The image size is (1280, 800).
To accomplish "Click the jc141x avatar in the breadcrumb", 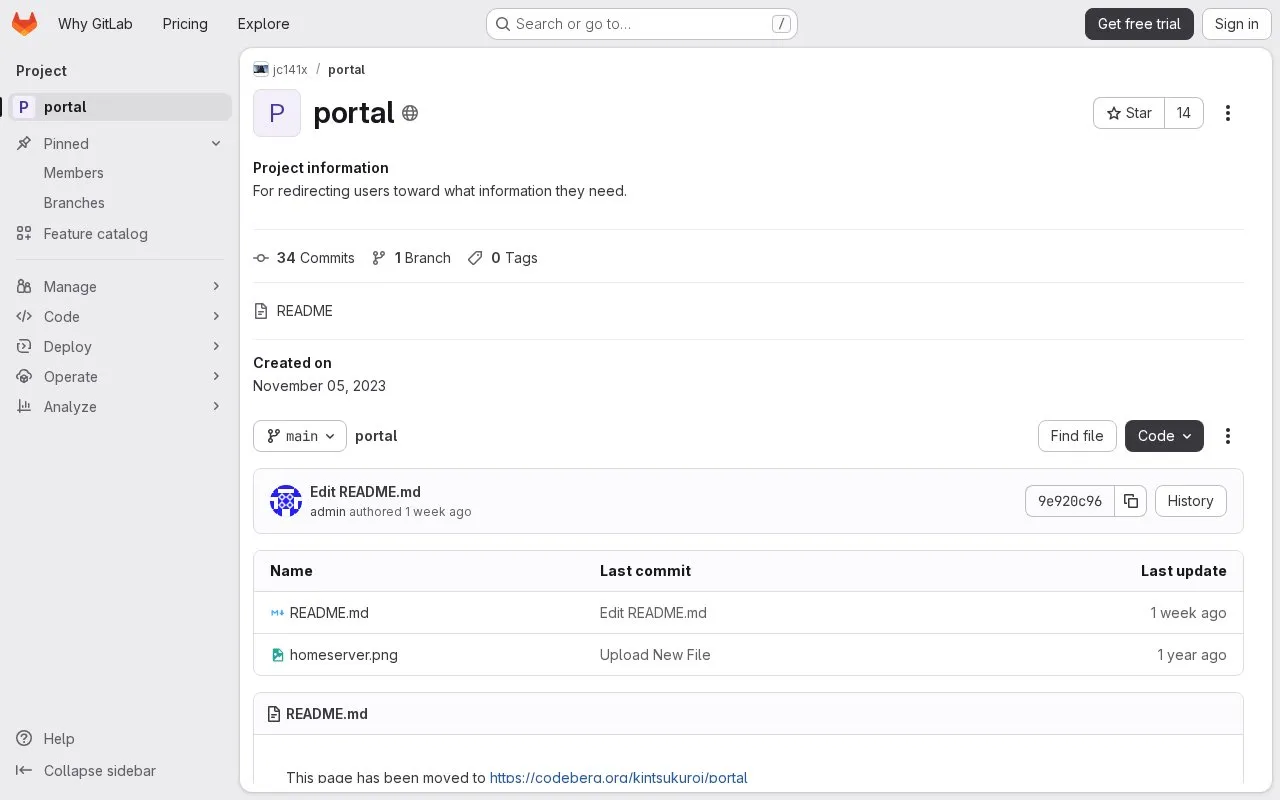I will [x=261, y=69].
